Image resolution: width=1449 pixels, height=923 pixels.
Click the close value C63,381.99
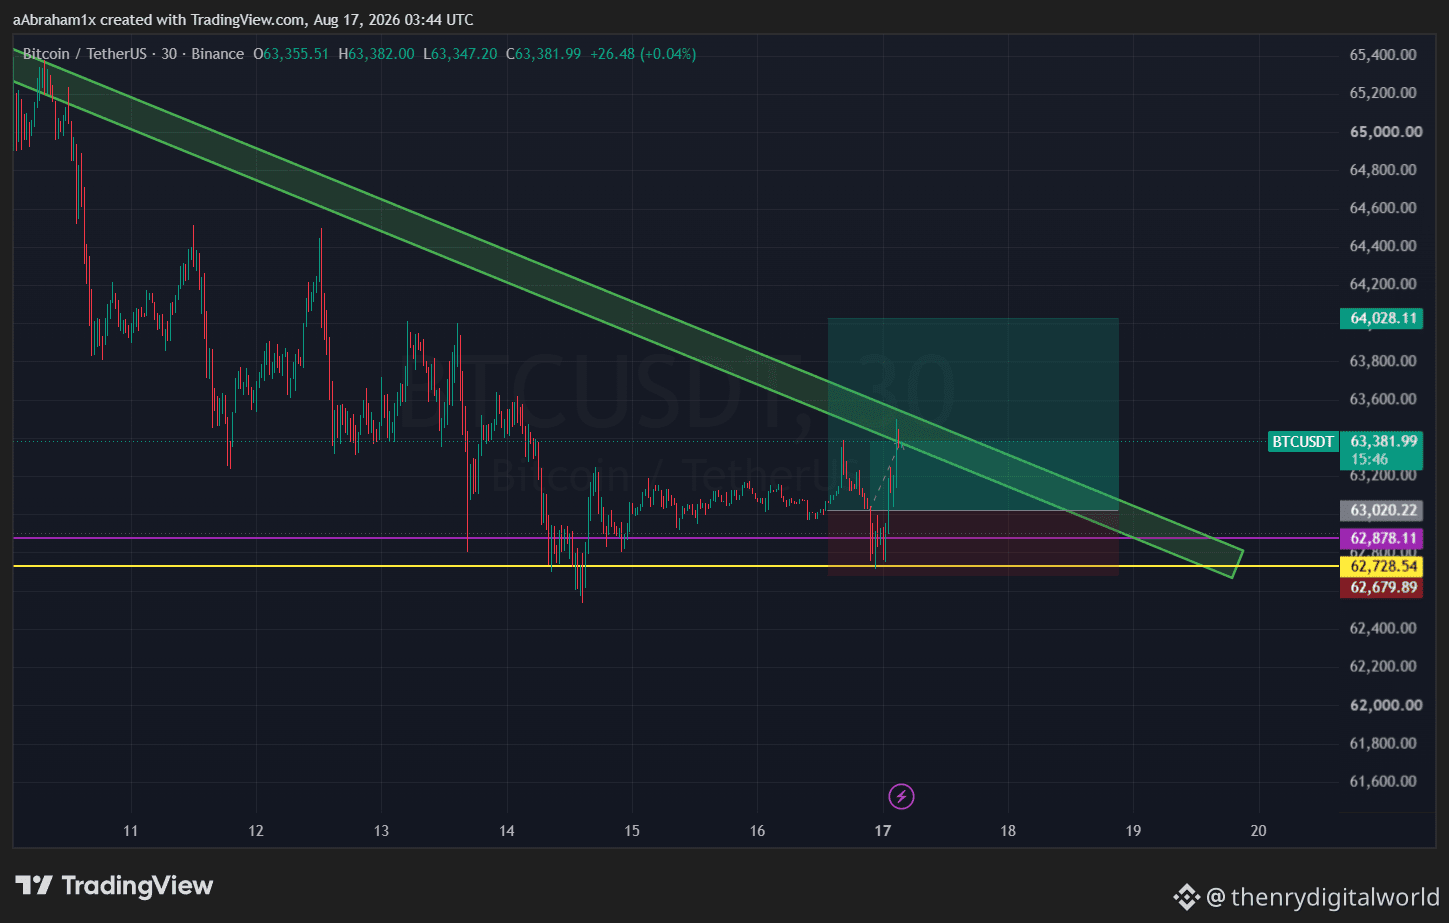(543, 54)
